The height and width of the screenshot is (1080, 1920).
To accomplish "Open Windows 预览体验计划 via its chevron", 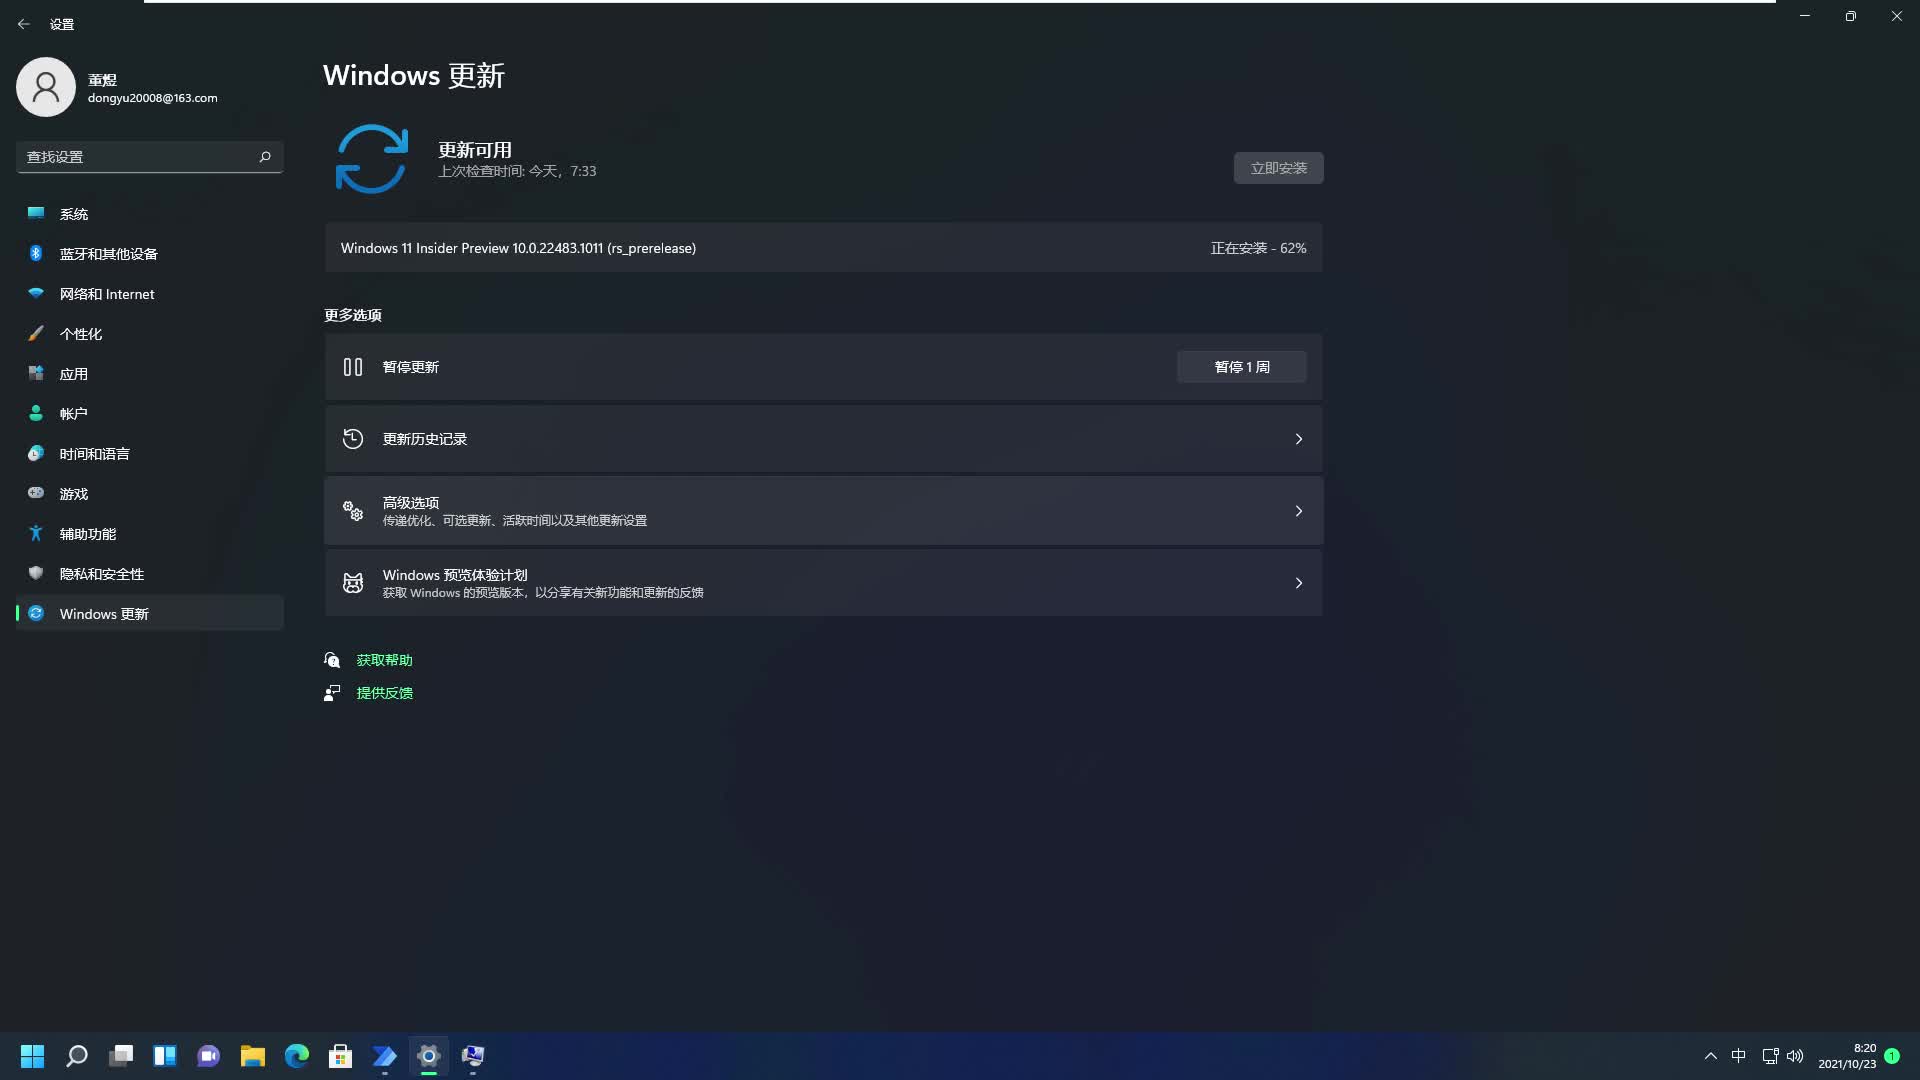I will (x=1299, y=583).
